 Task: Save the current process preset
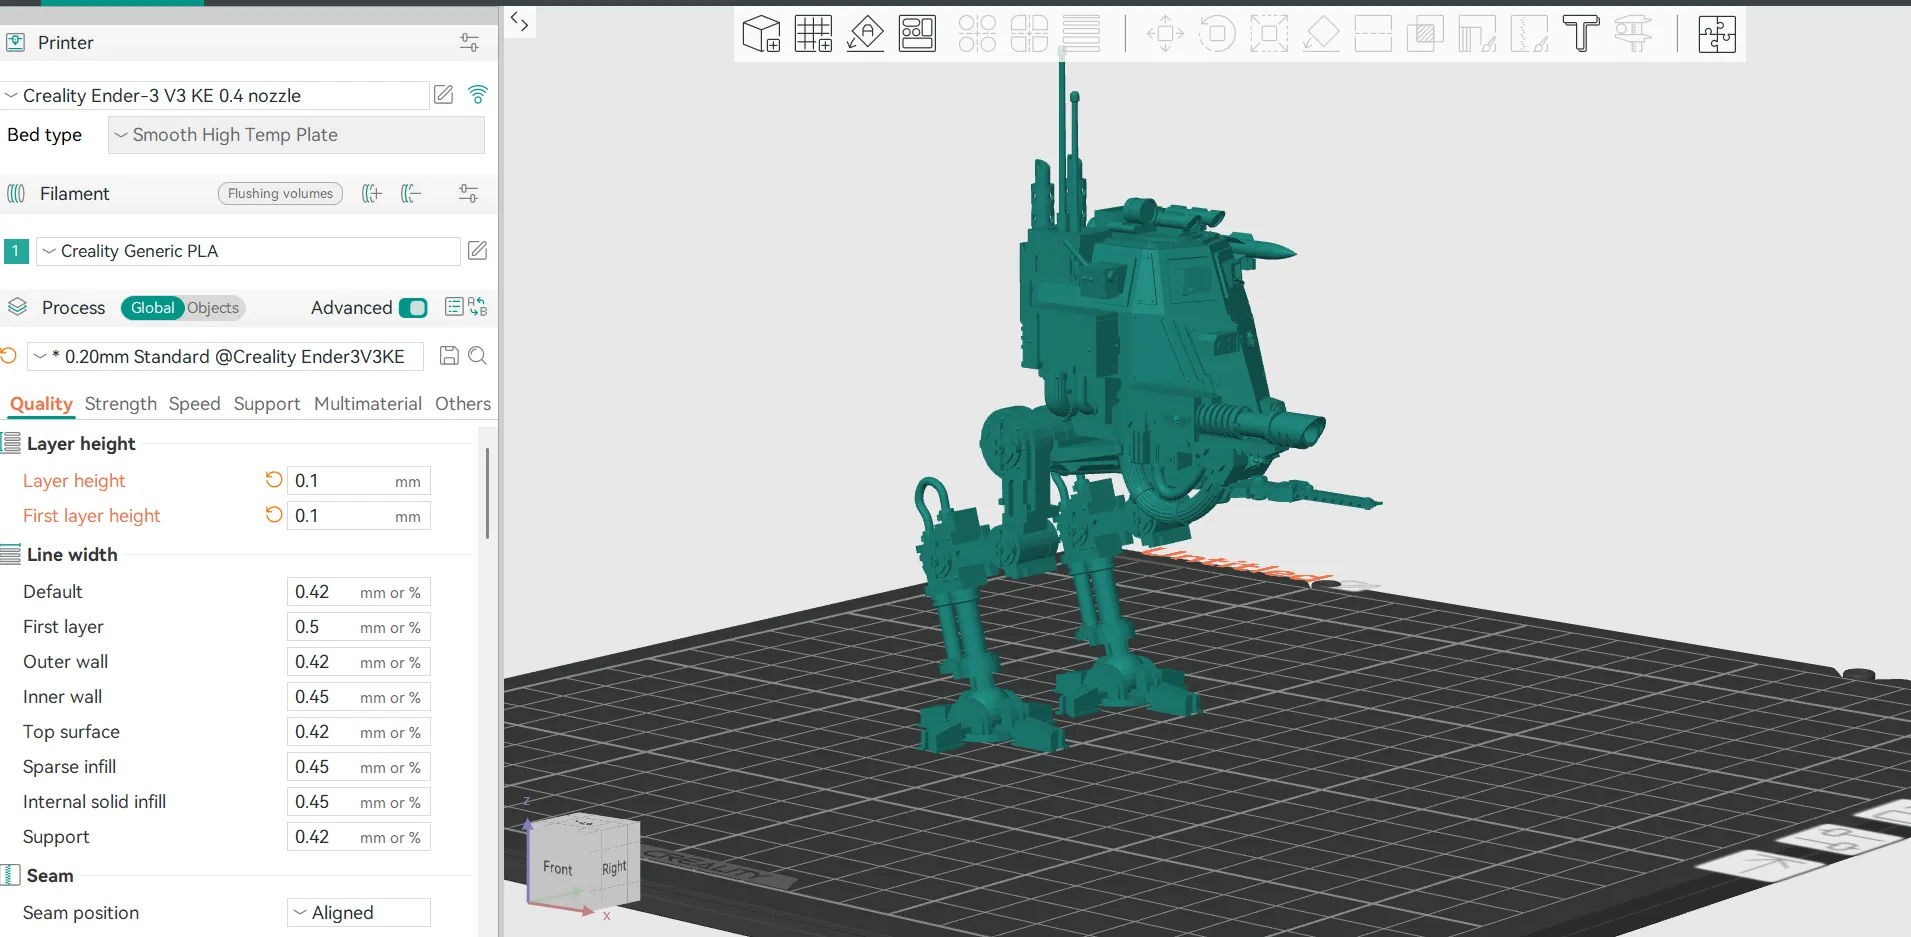point(450,356)
